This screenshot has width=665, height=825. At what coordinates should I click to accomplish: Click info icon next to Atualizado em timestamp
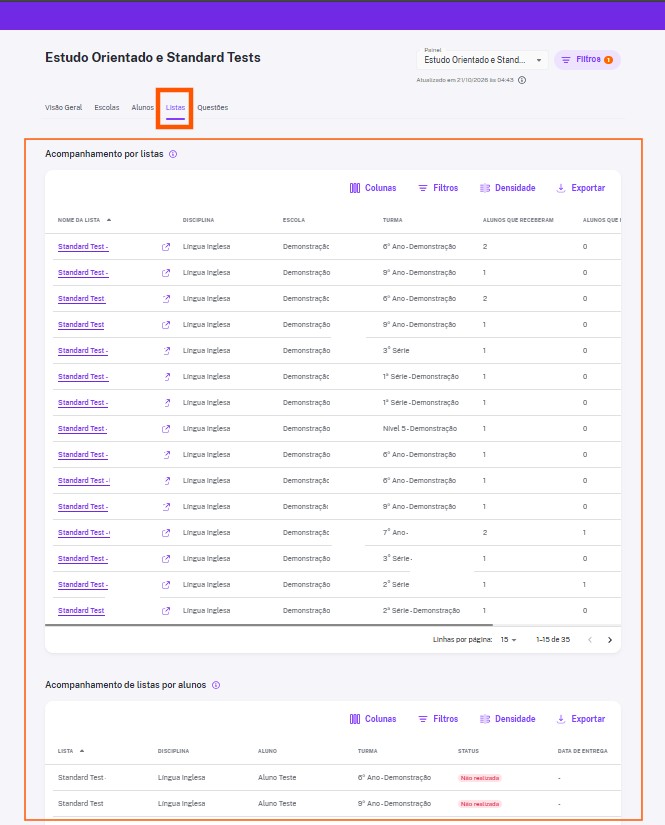[x=522, y=80]
